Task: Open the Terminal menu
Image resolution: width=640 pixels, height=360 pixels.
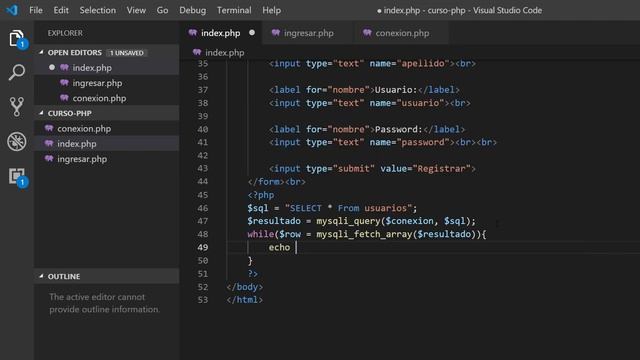Action: coord(234,10)
